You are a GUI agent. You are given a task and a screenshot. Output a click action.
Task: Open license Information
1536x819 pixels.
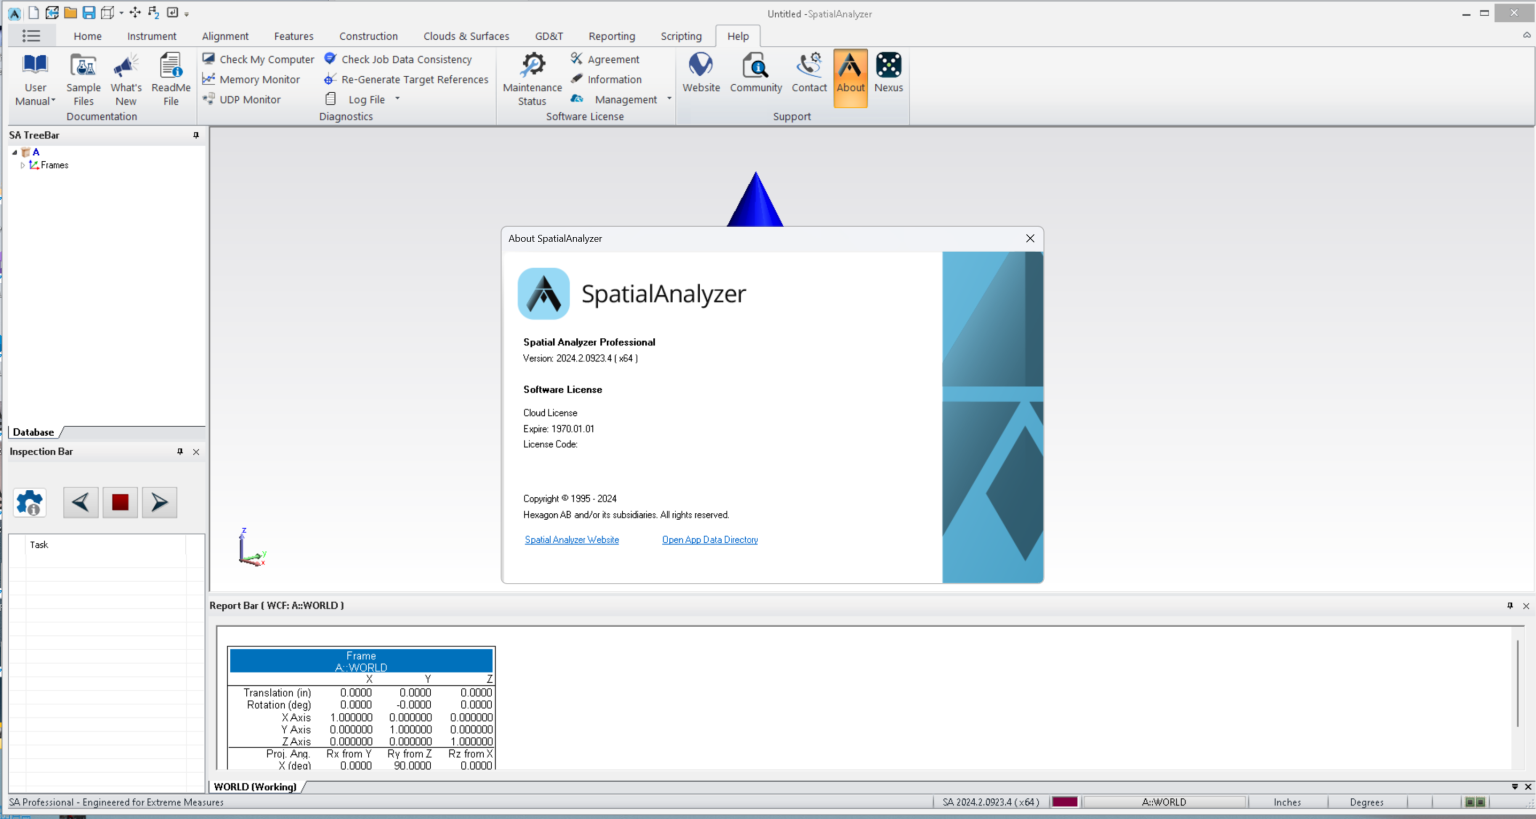(x=606, y=80)
